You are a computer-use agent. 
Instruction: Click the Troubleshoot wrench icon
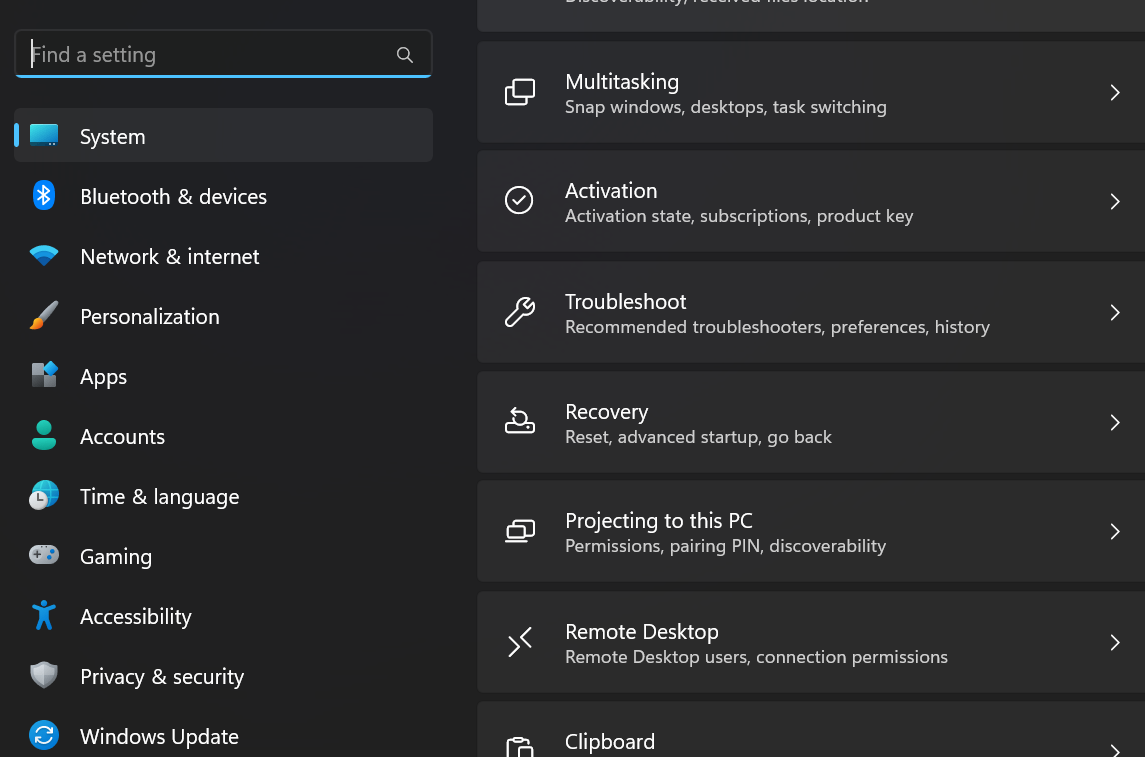click(519, 312)
